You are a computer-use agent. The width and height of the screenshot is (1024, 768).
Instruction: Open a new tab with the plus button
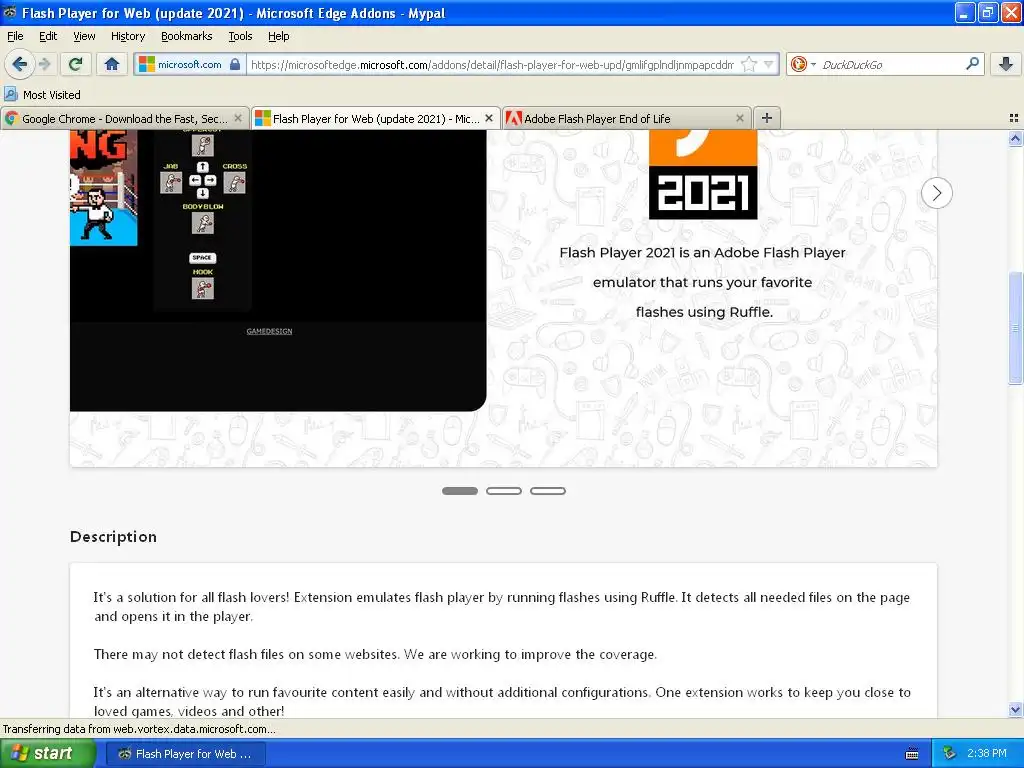point(767,118)
